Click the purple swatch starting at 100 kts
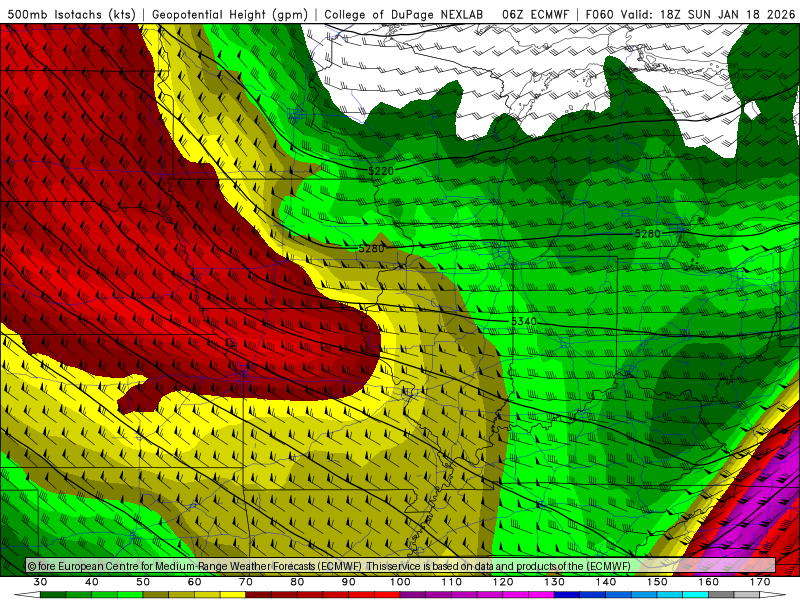 413,595
